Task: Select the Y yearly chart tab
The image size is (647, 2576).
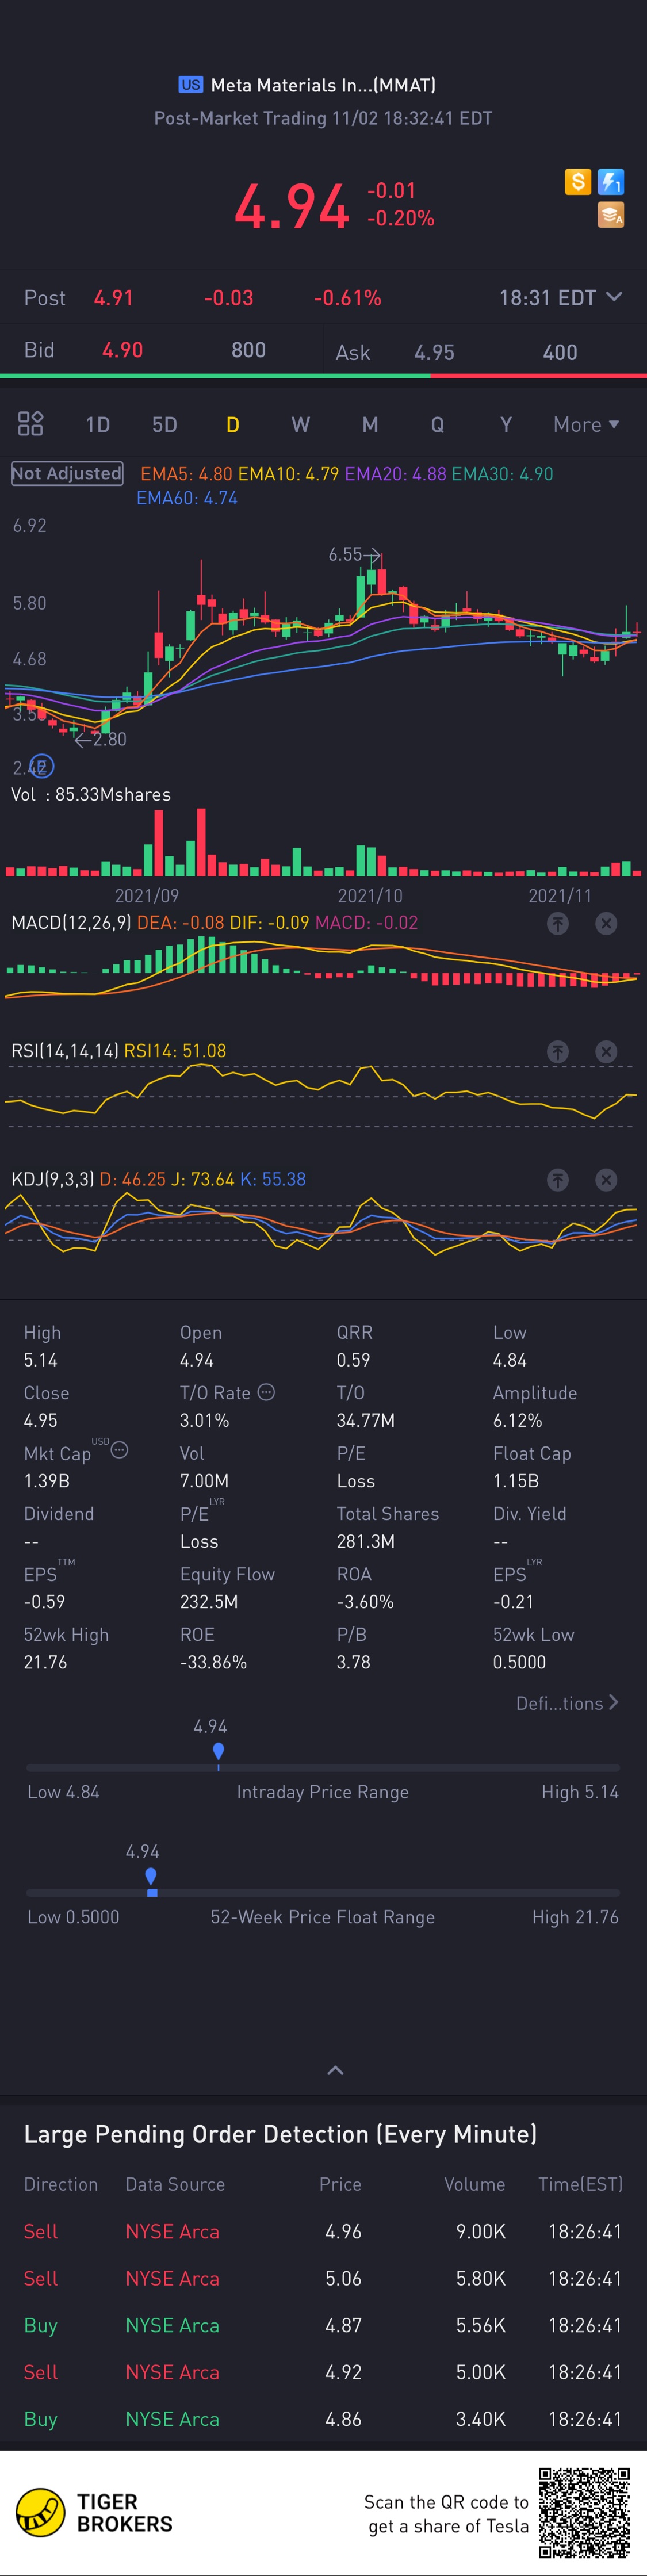Action: tap(506, 425)
